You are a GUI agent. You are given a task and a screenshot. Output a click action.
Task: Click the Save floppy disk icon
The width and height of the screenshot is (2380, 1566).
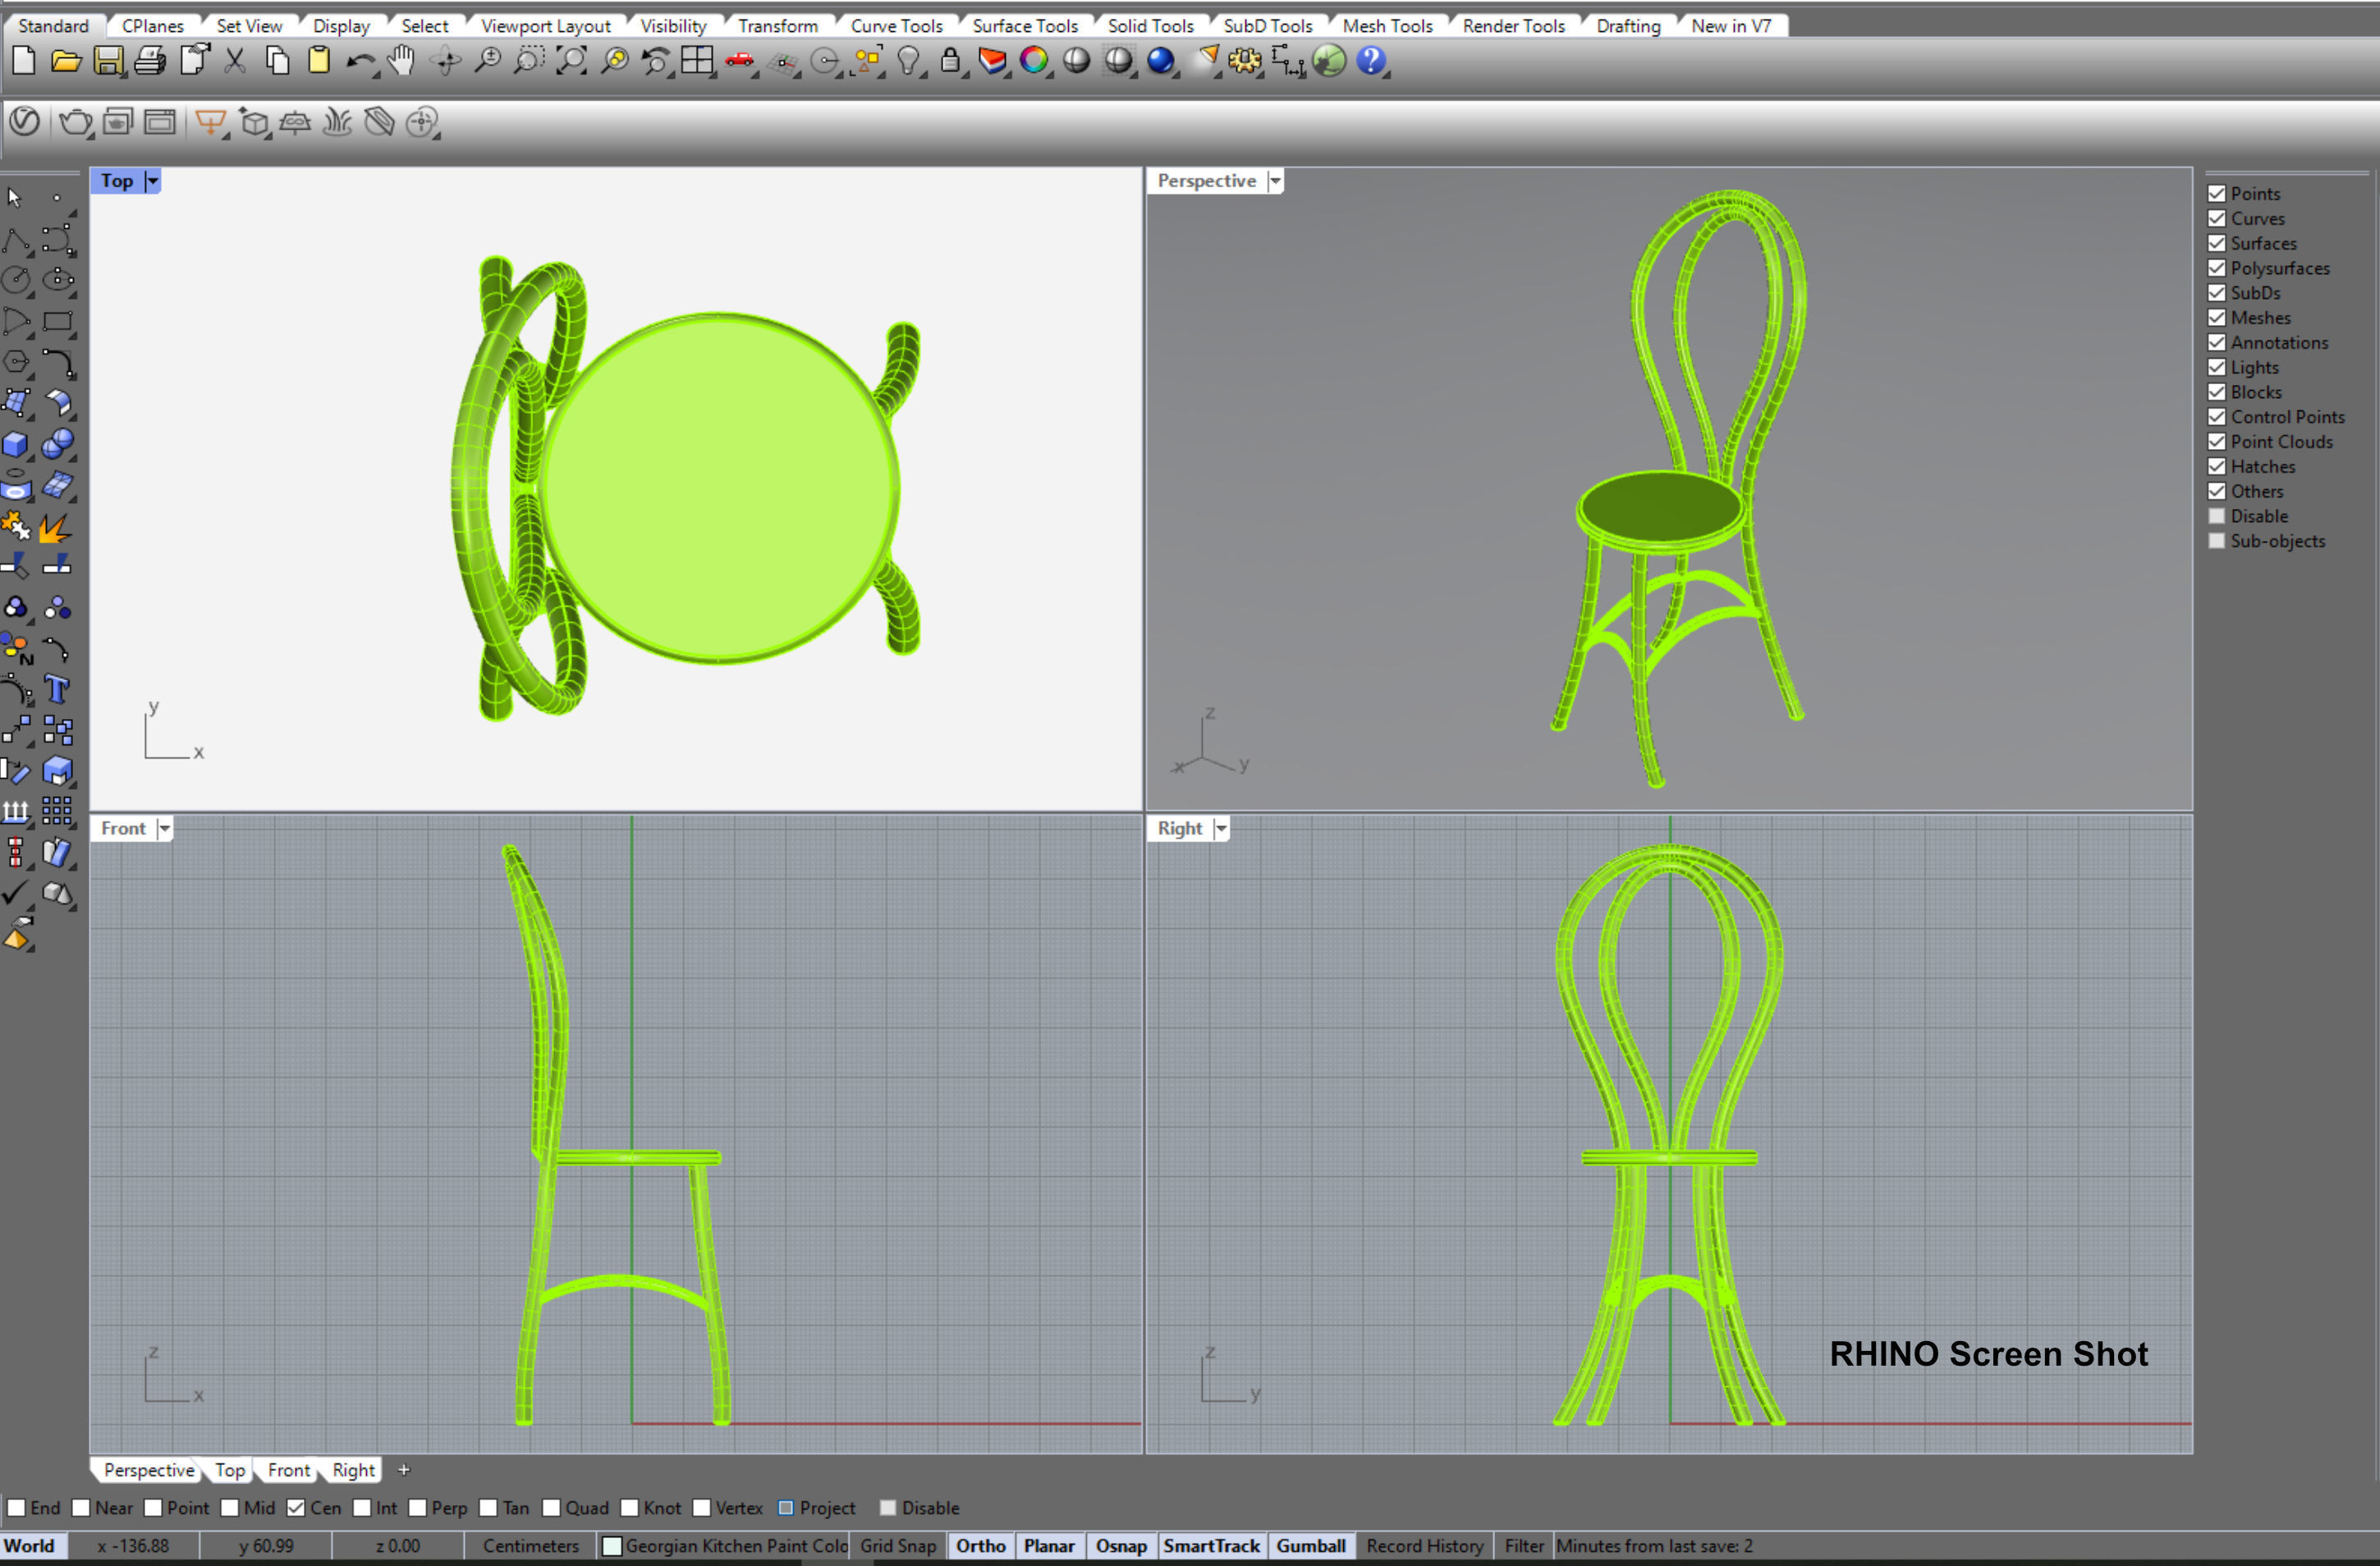pos(108,61)
